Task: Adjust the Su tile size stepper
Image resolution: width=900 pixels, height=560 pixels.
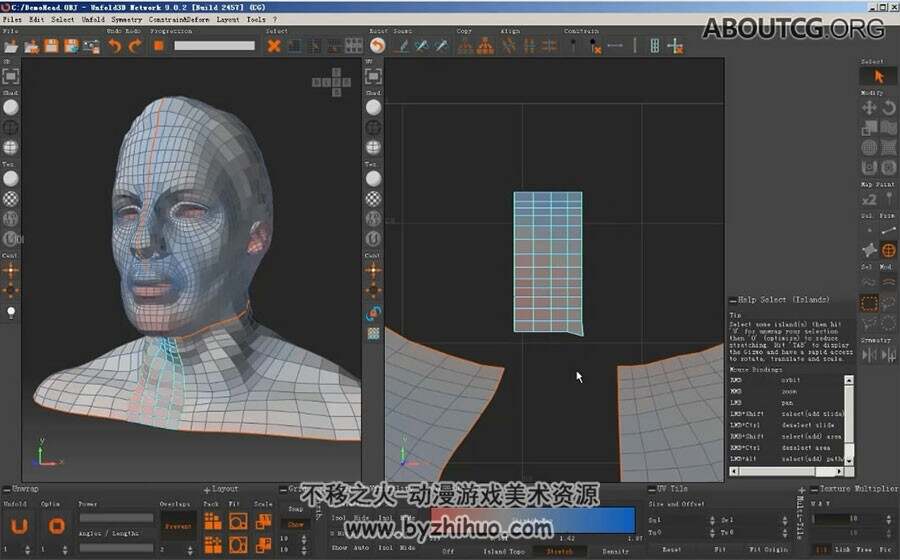Action: (x=712, y=520)
